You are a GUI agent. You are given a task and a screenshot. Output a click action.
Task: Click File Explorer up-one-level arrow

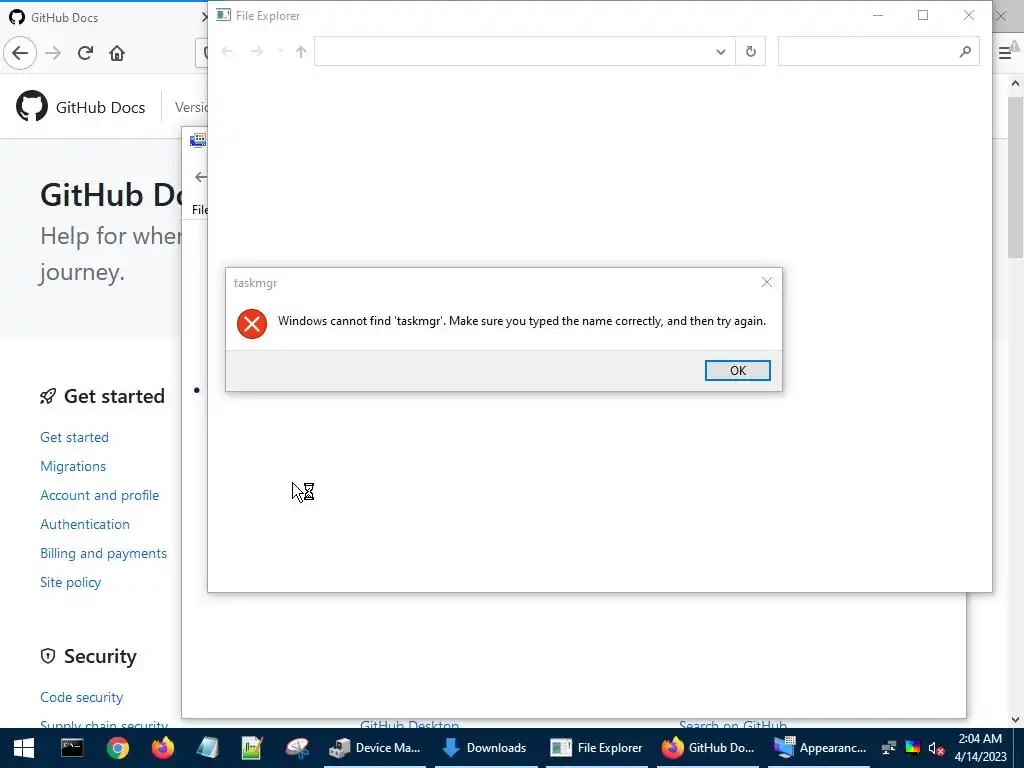300,52
